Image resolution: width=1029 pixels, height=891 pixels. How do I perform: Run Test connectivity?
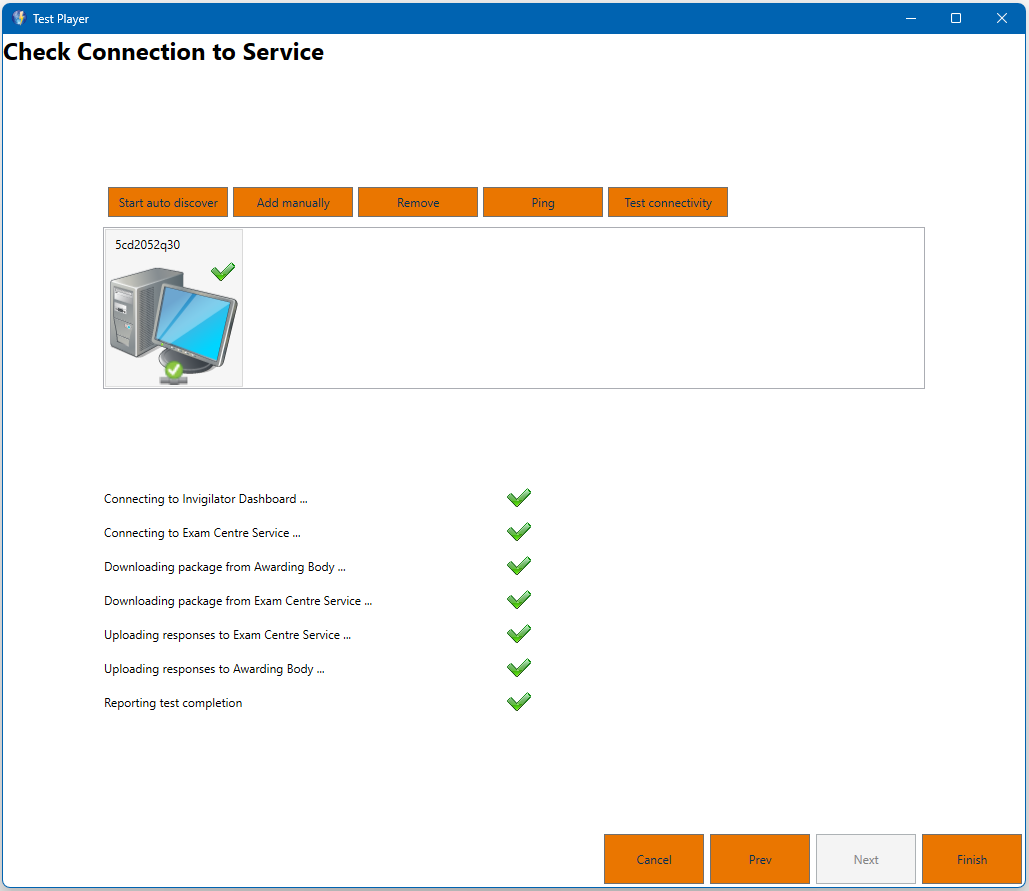pos(668,202)
